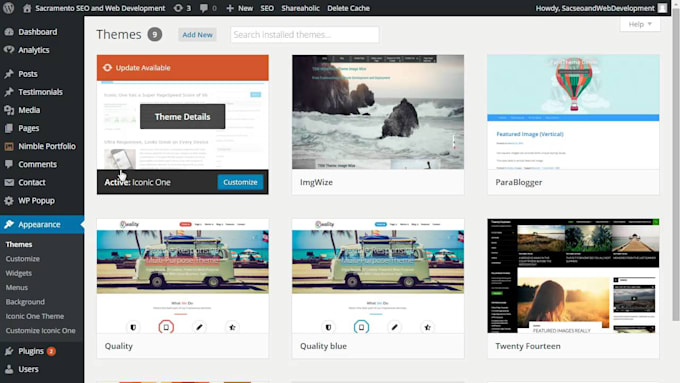Viewport: 680px width, 383px height.
Task: Select the Quality blue theme thumbnail
Action: point(378,276)
